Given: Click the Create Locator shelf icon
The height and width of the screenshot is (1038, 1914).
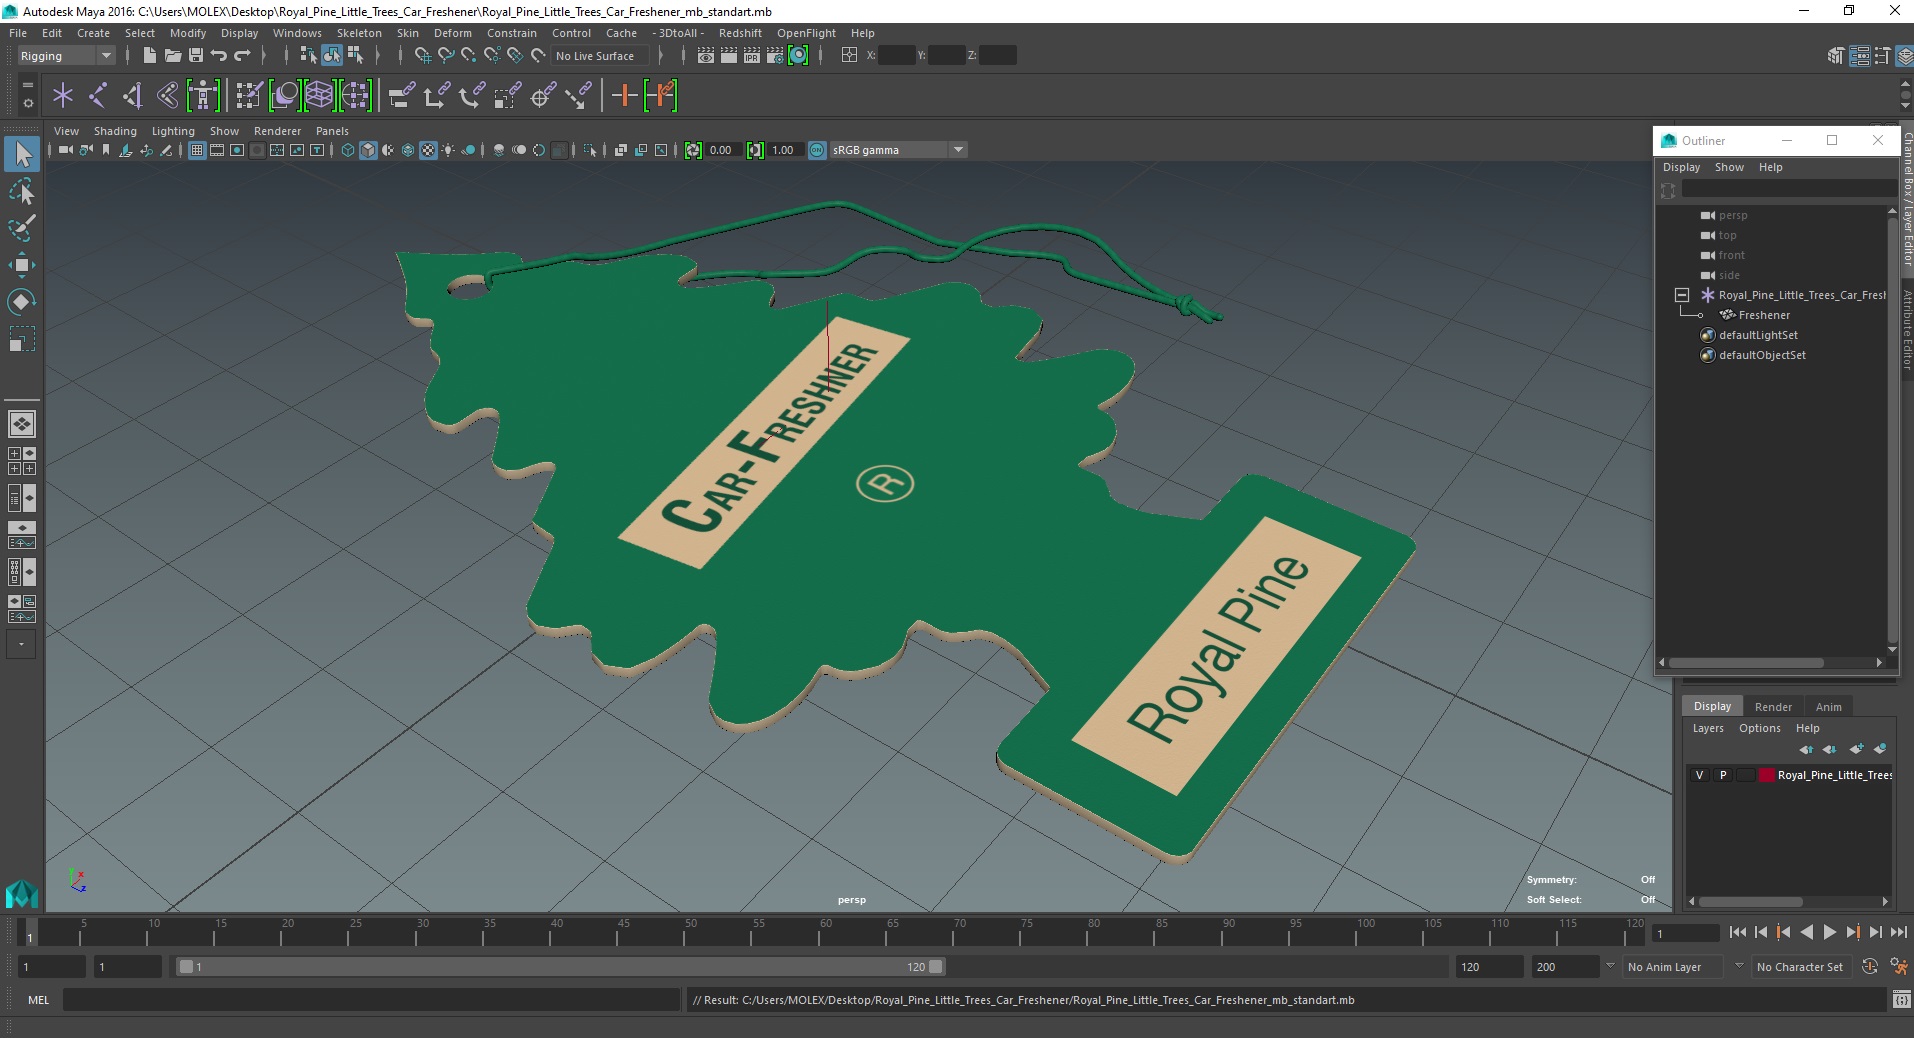Looking at the screenshot, I should click(x=63, y=96).
